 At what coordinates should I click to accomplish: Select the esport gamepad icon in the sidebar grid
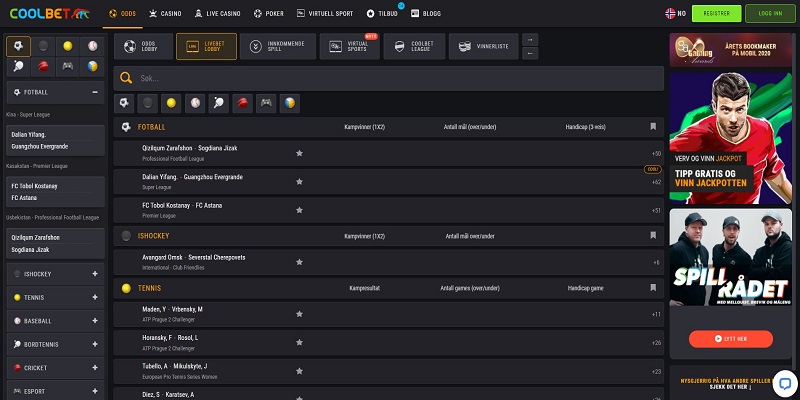click(68, 67)
